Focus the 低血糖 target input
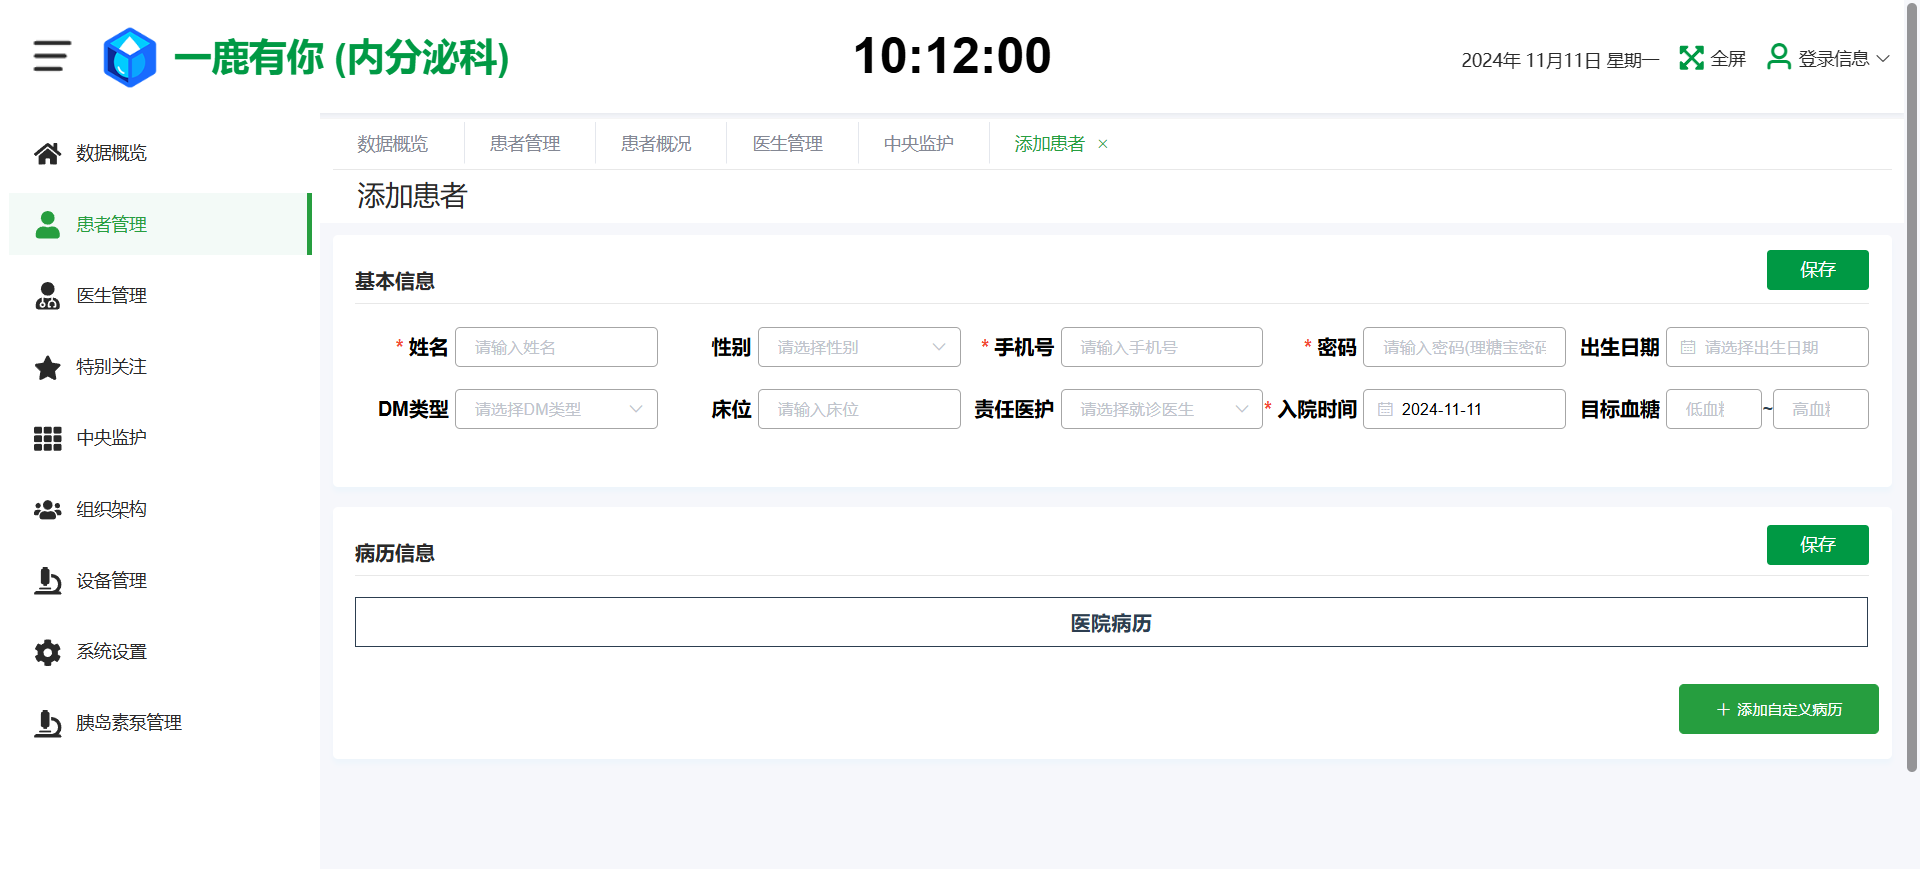This screenshot has height=869, width=1920. [x=1714, y=409]
